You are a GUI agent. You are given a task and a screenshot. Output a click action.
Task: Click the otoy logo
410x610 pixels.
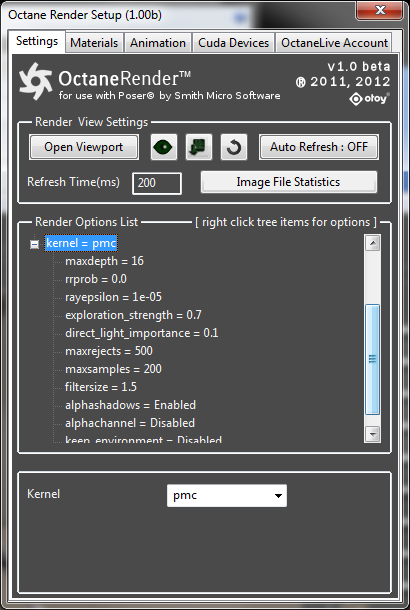pyautogui.click(x=369, y=99)
